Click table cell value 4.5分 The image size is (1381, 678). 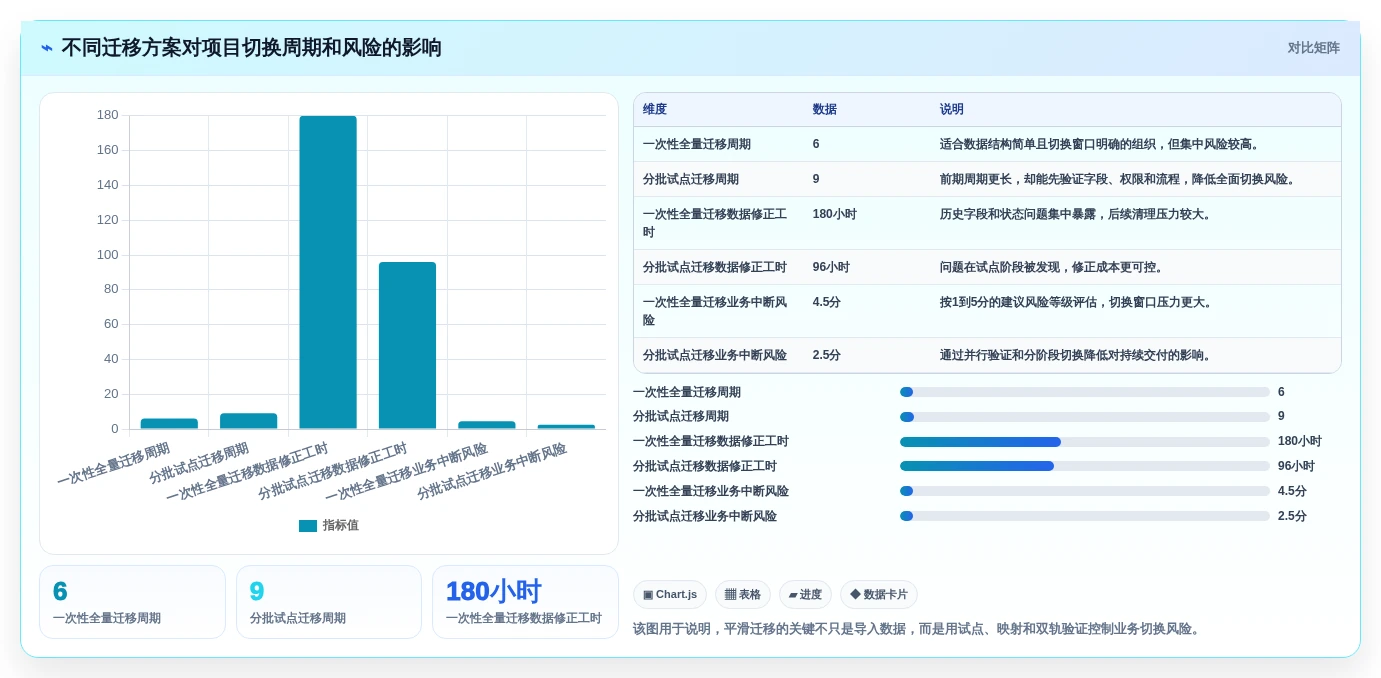pyautogui.click(x=827, y=303)
